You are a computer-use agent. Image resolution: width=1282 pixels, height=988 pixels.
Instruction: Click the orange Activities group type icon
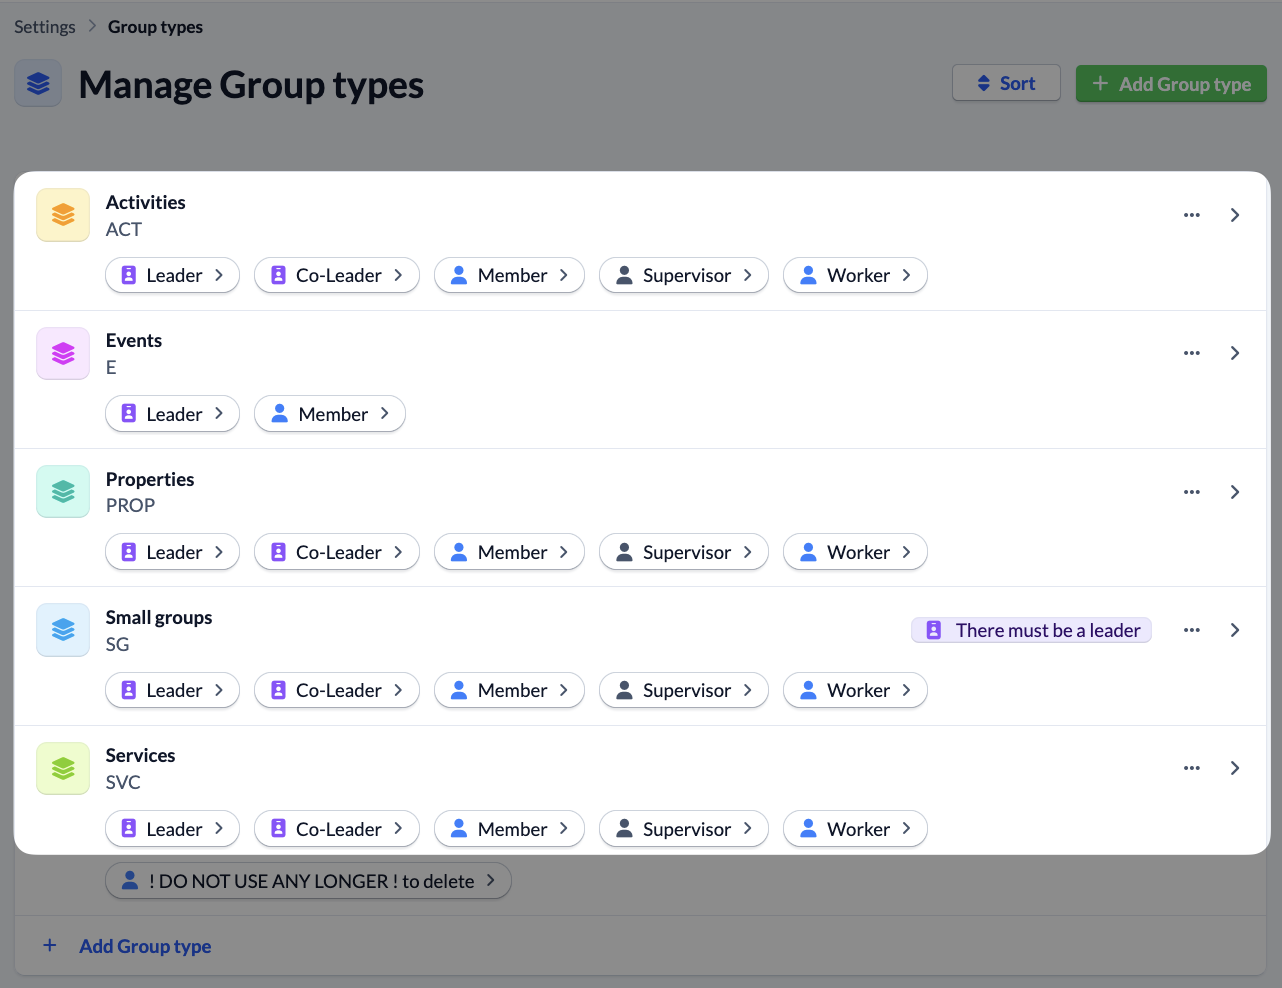pyautogui.click(x=63, y=215)
